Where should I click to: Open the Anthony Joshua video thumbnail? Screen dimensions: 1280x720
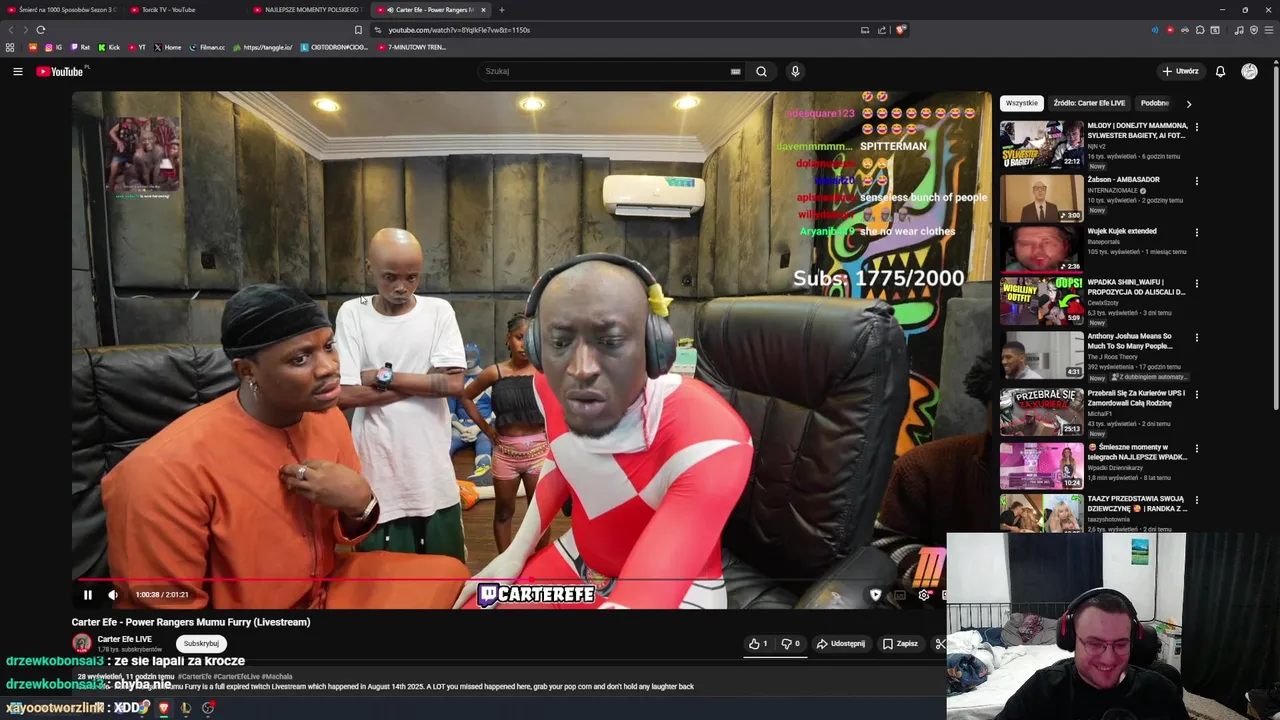[x=1041, y=354]
